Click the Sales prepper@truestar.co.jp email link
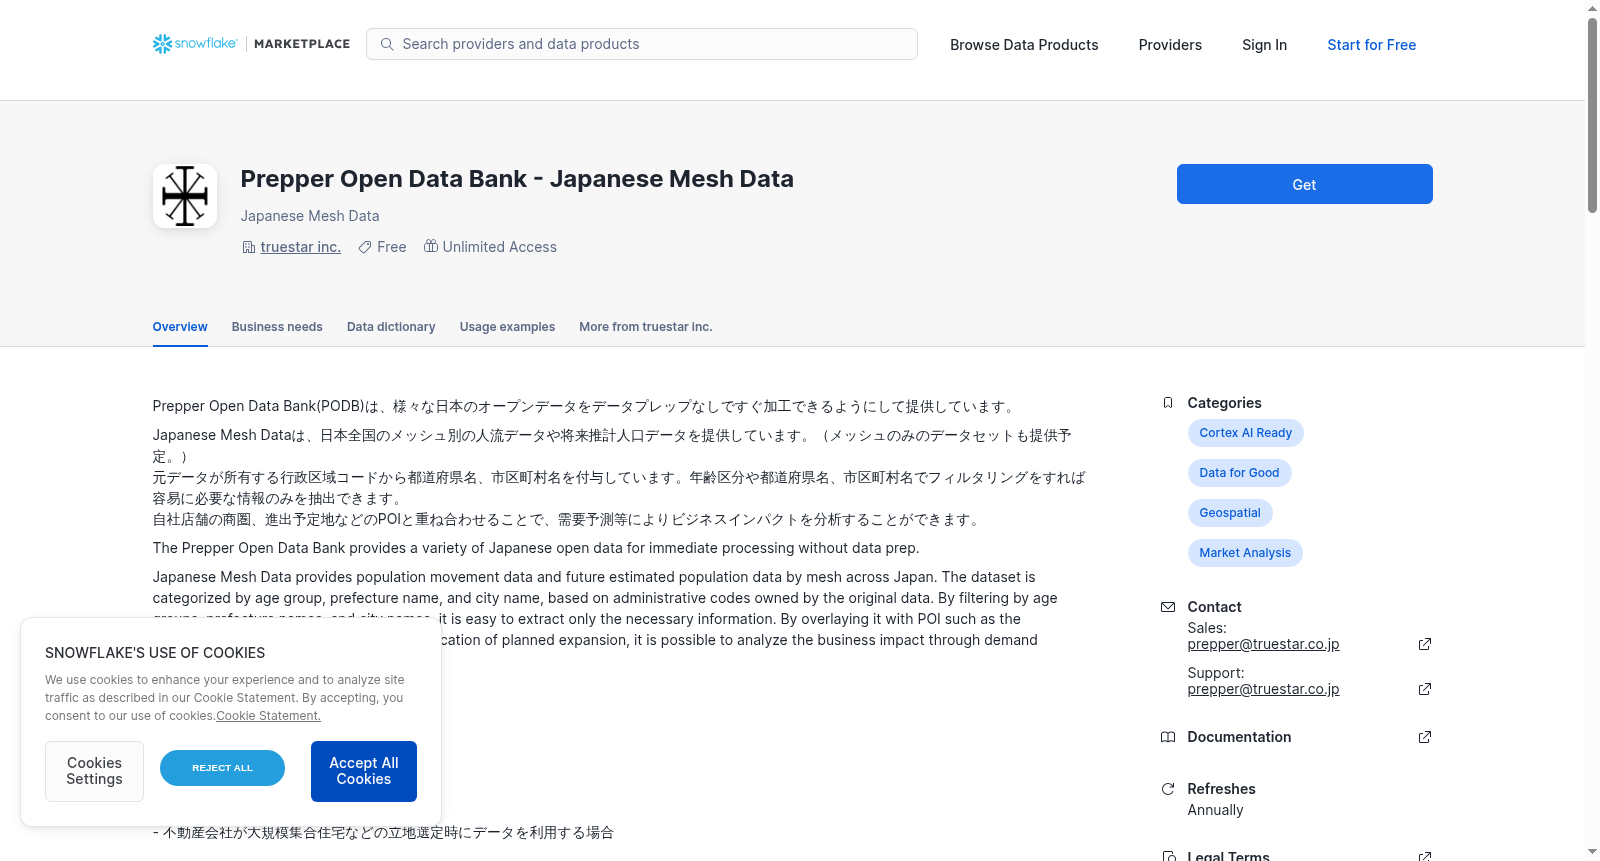 coord(1263,644)
